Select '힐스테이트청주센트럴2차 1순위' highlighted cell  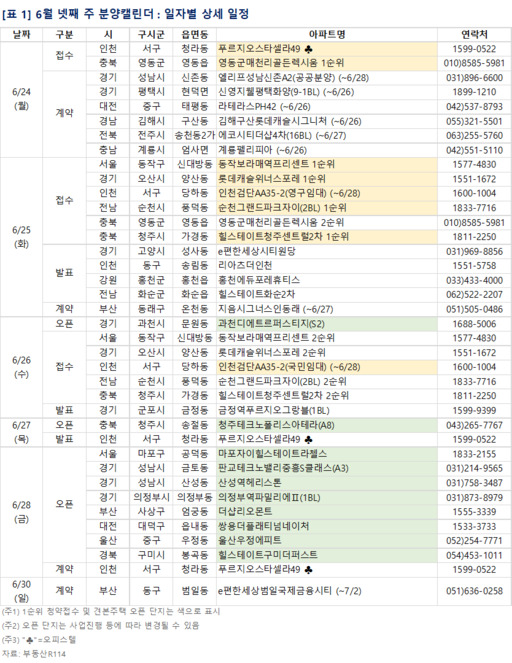327,237
